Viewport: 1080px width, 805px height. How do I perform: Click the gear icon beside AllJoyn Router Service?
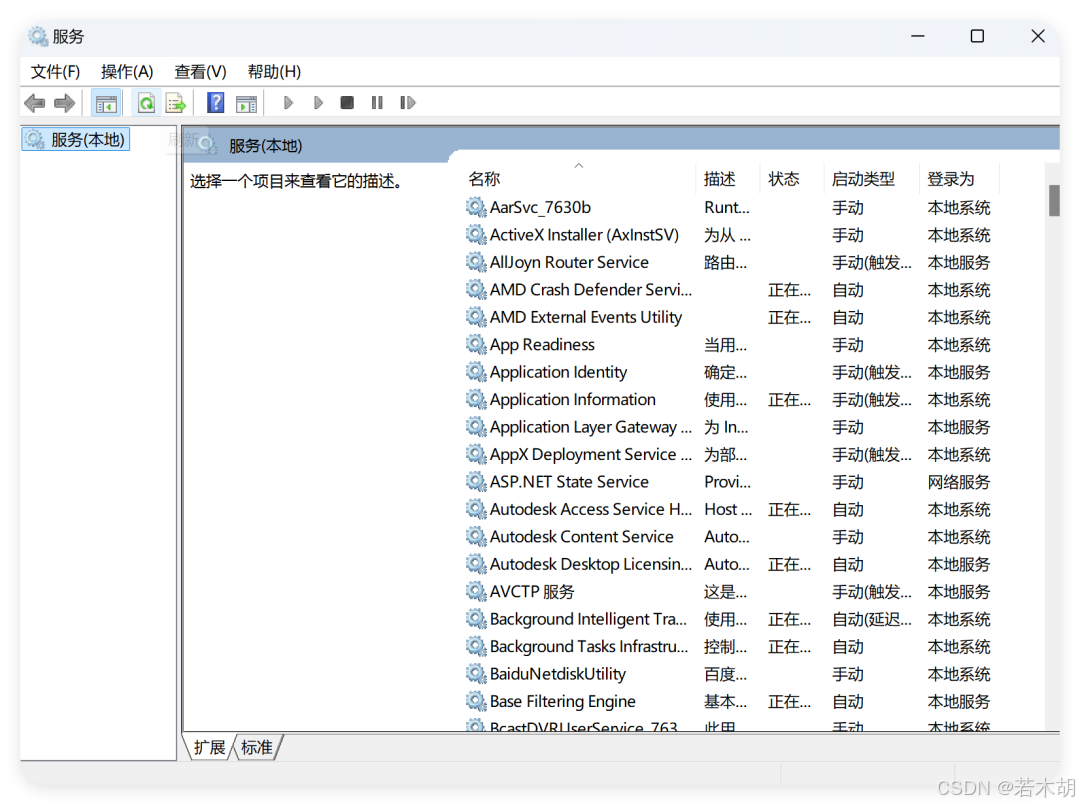click(476, 262)
